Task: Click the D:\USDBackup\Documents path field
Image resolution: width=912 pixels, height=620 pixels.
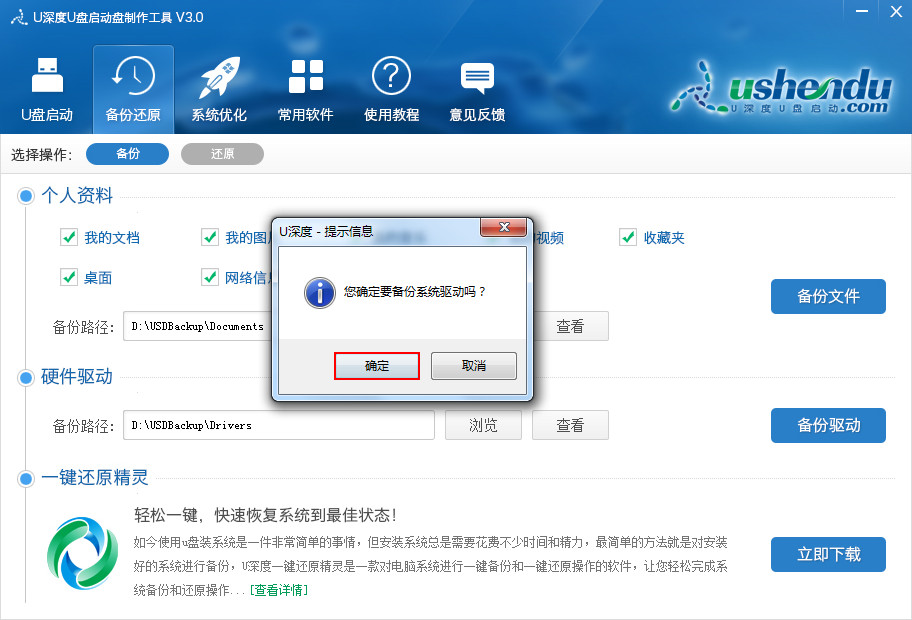Action: (198, 326)
